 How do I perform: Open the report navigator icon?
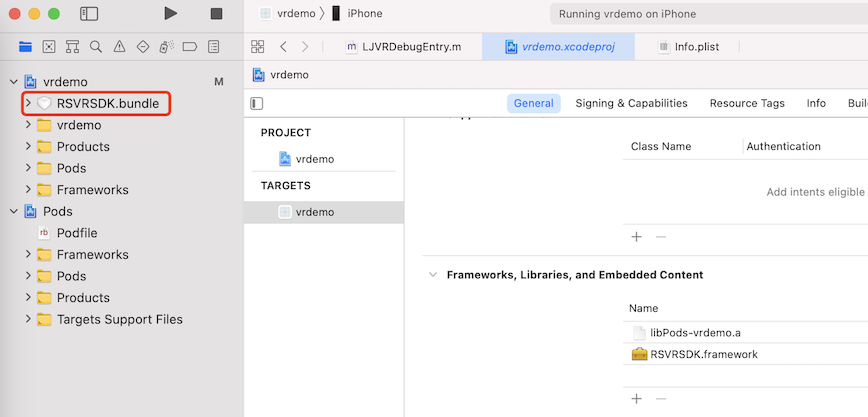coord(214,47)
